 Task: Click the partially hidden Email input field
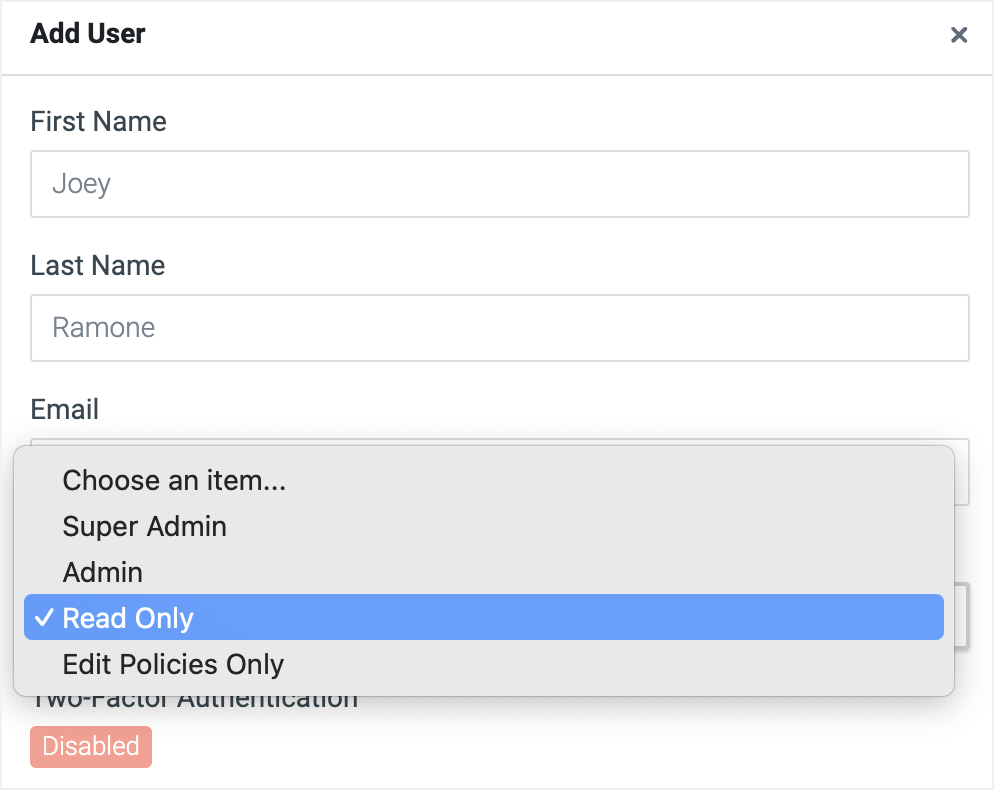962,472
